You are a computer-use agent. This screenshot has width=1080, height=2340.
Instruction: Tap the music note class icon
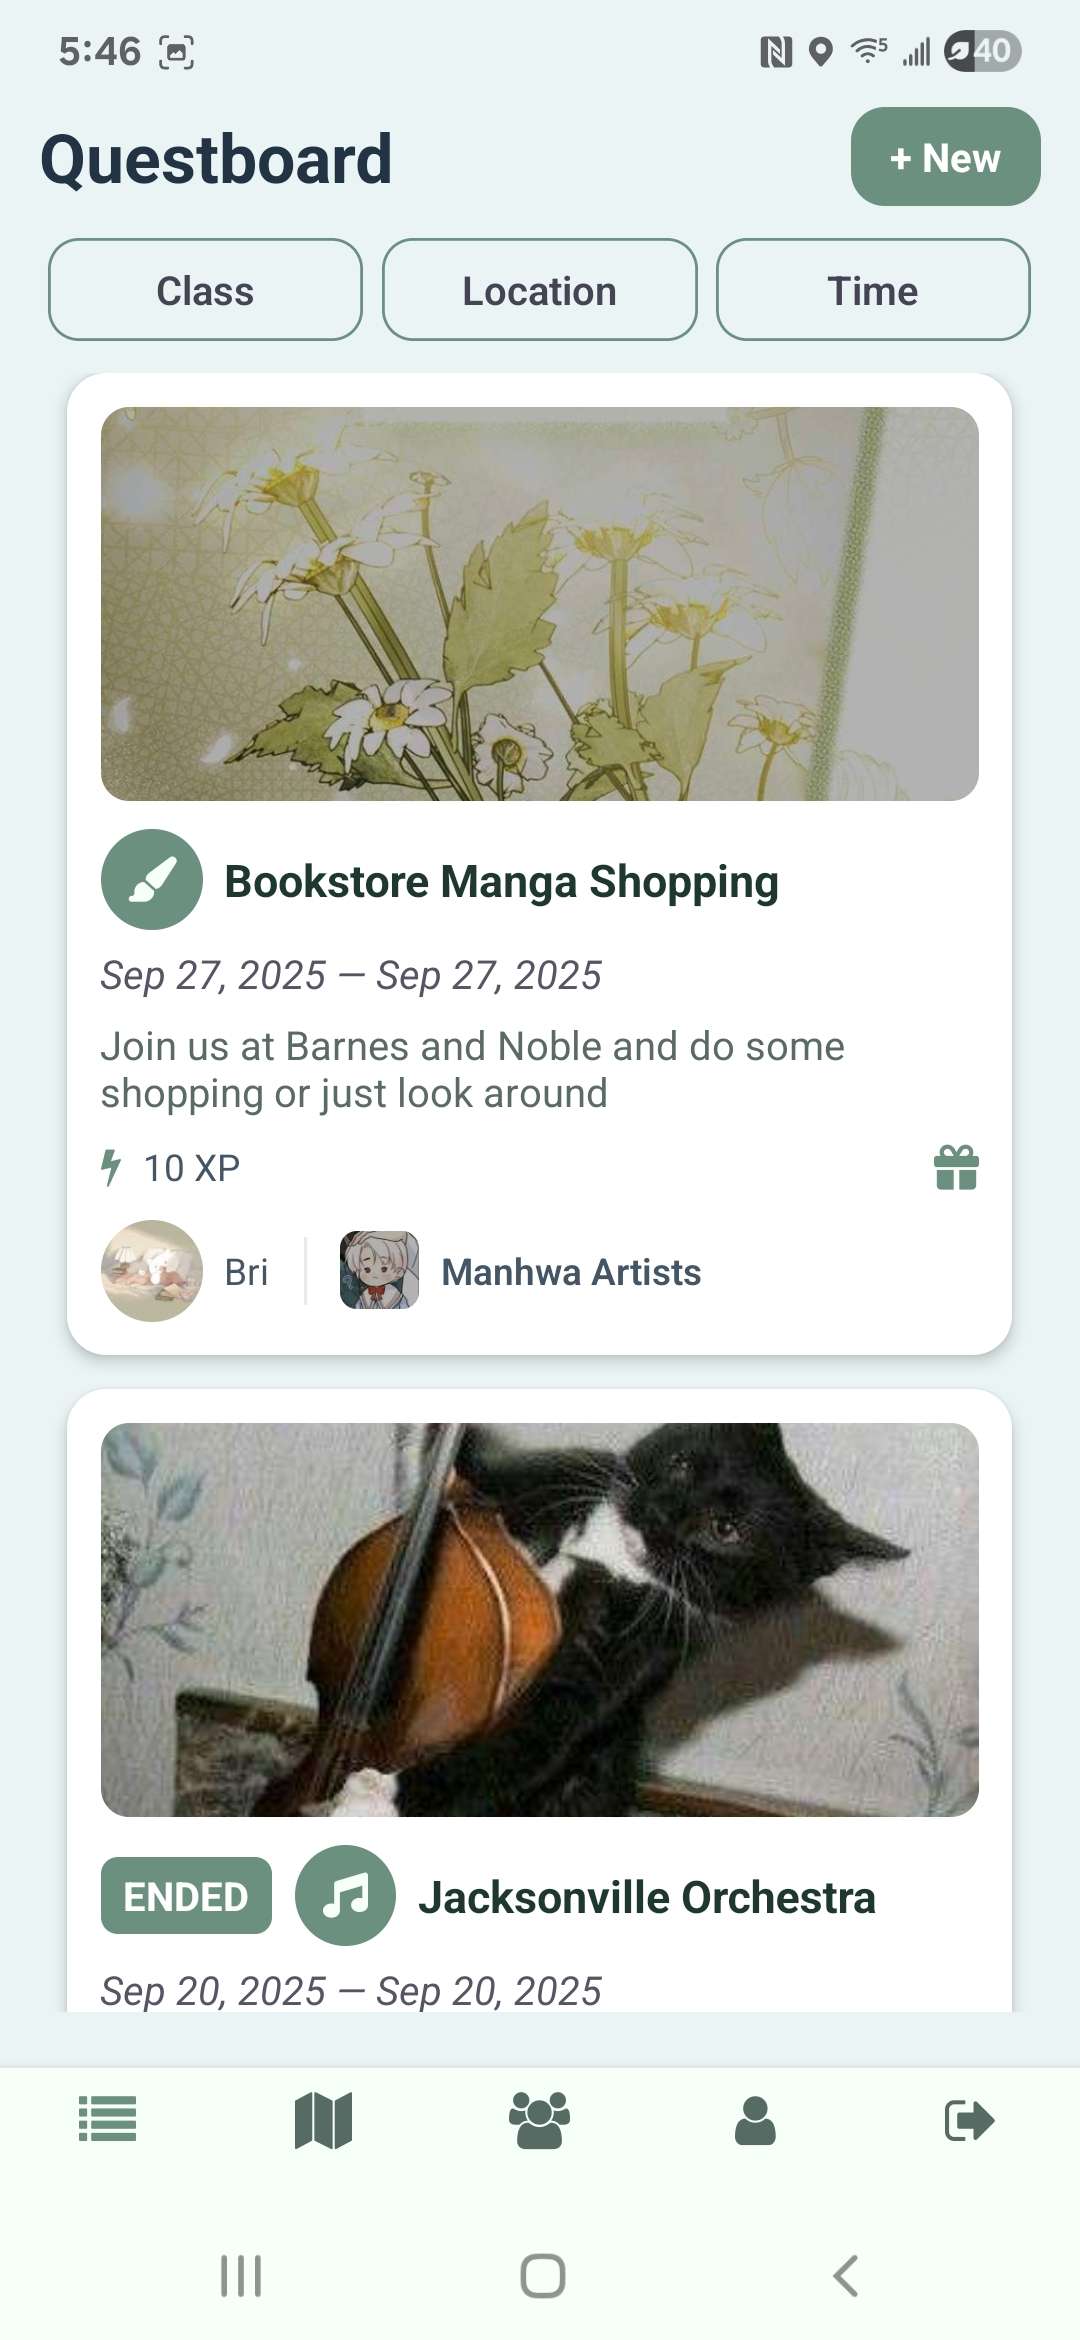[x=346, y=1896]
